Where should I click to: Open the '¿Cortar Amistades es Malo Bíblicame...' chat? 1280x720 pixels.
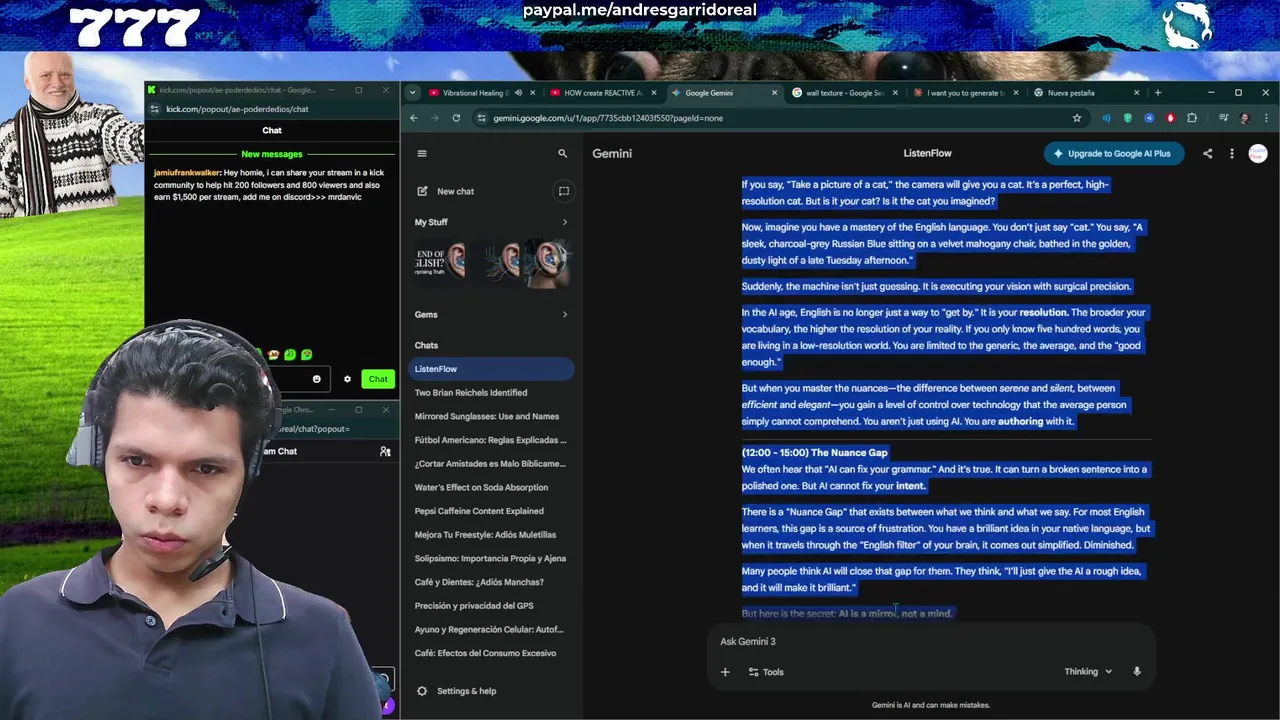tap(490, 463)
